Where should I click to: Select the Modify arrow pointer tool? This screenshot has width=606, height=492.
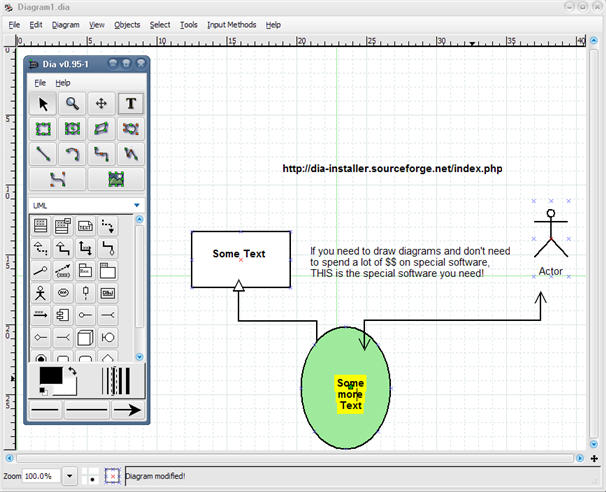(x=43, y=104)
